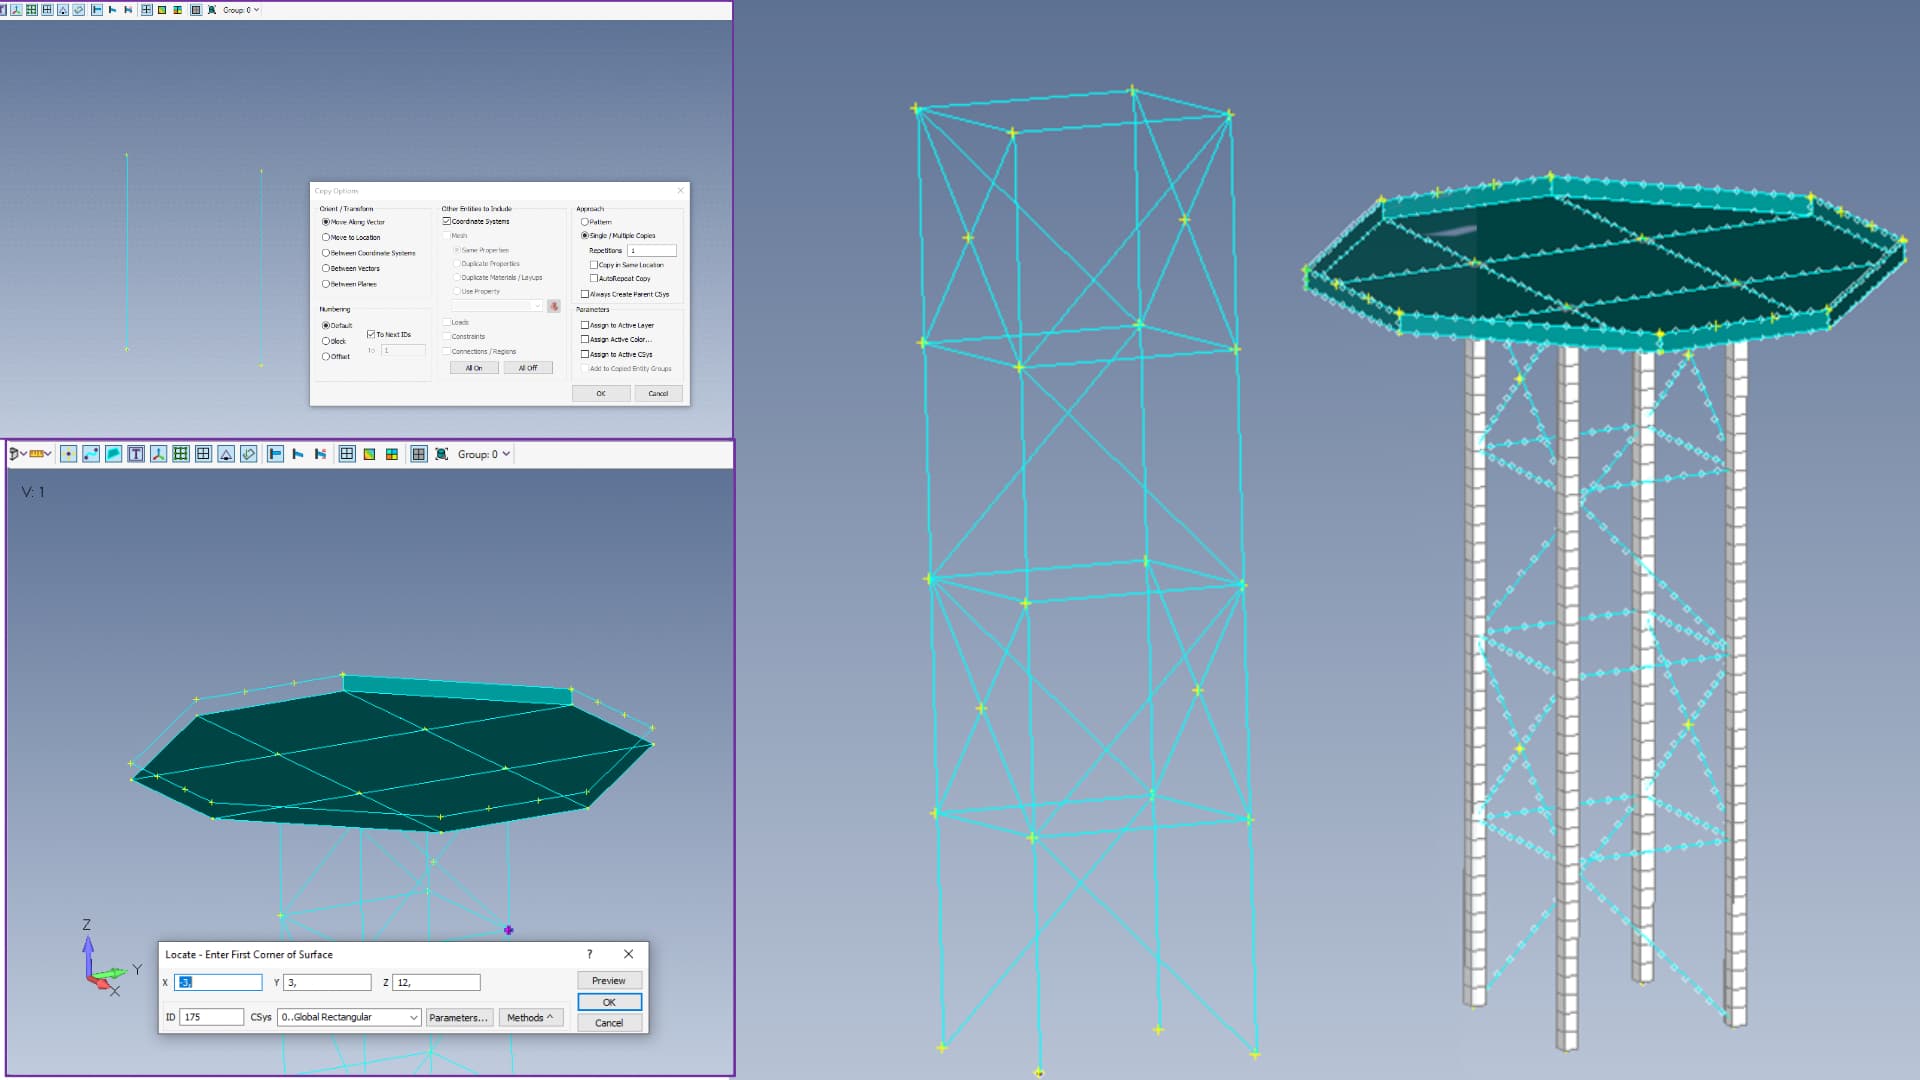Screen dimensions: 1920x1080
Task: Click the gradient color shading icon
Action: point(369,454)
